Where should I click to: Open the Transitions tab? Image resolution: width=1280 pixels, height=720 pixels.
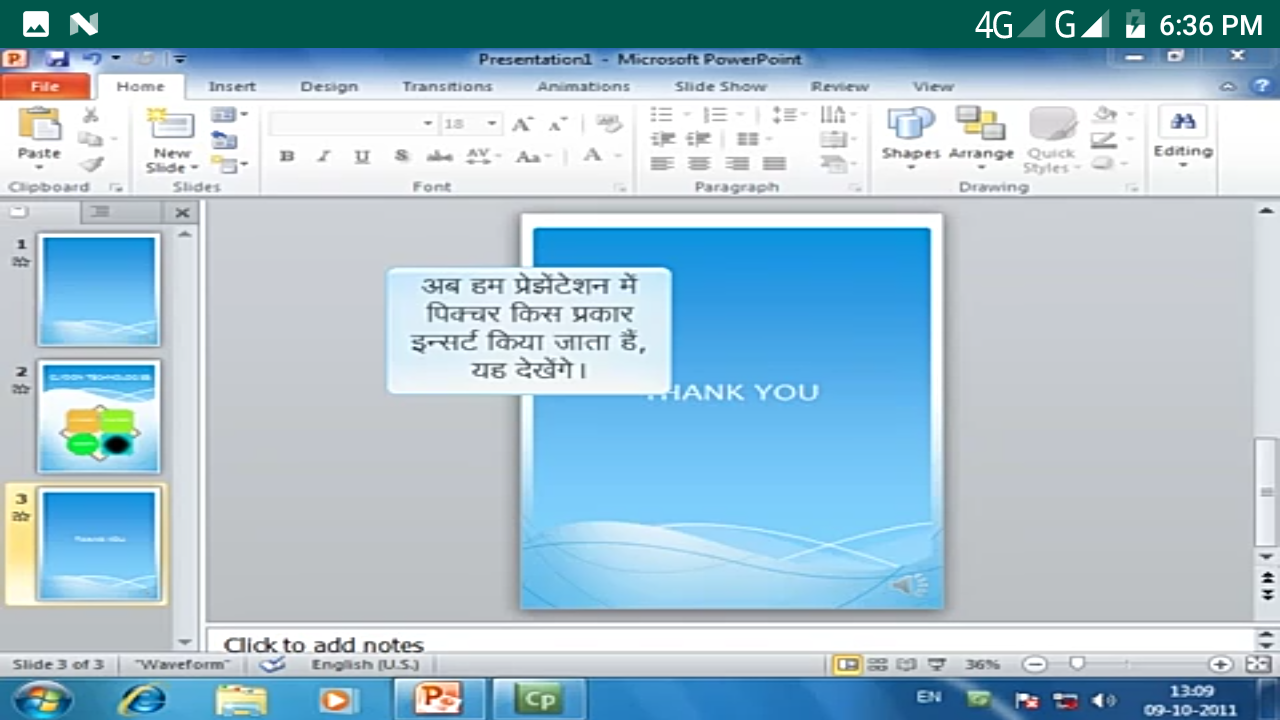pyautogui.click(x=447, y=87)
